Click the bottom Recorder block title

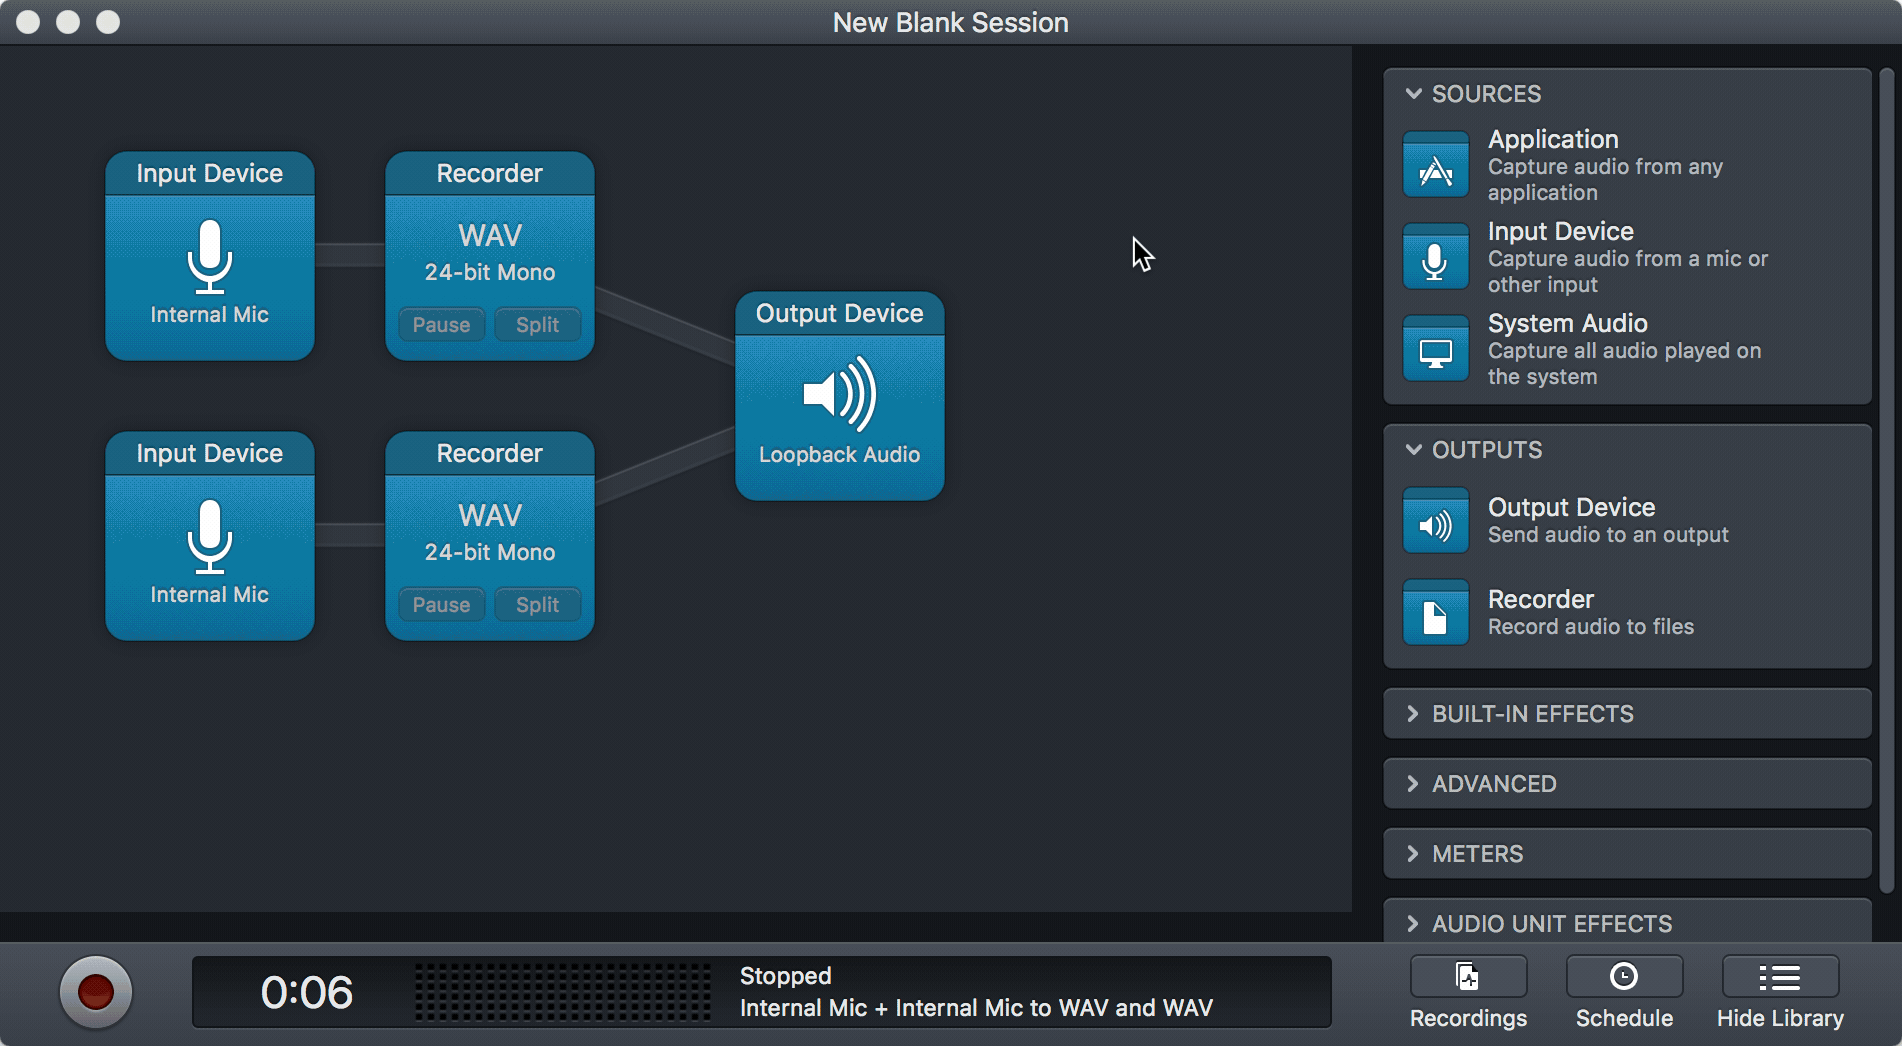coord(490,454)
